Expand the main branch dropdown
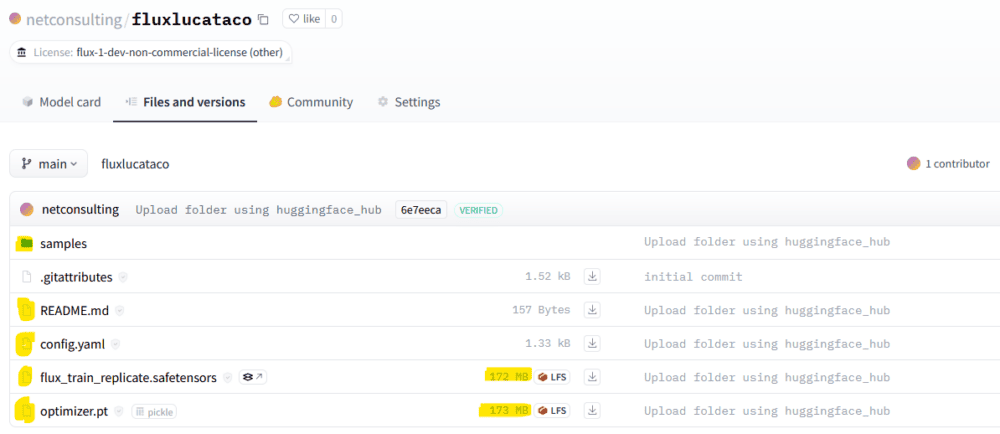Image resolution: width=1000 pixels, height=434 pixels. click(x=48, y=164)
